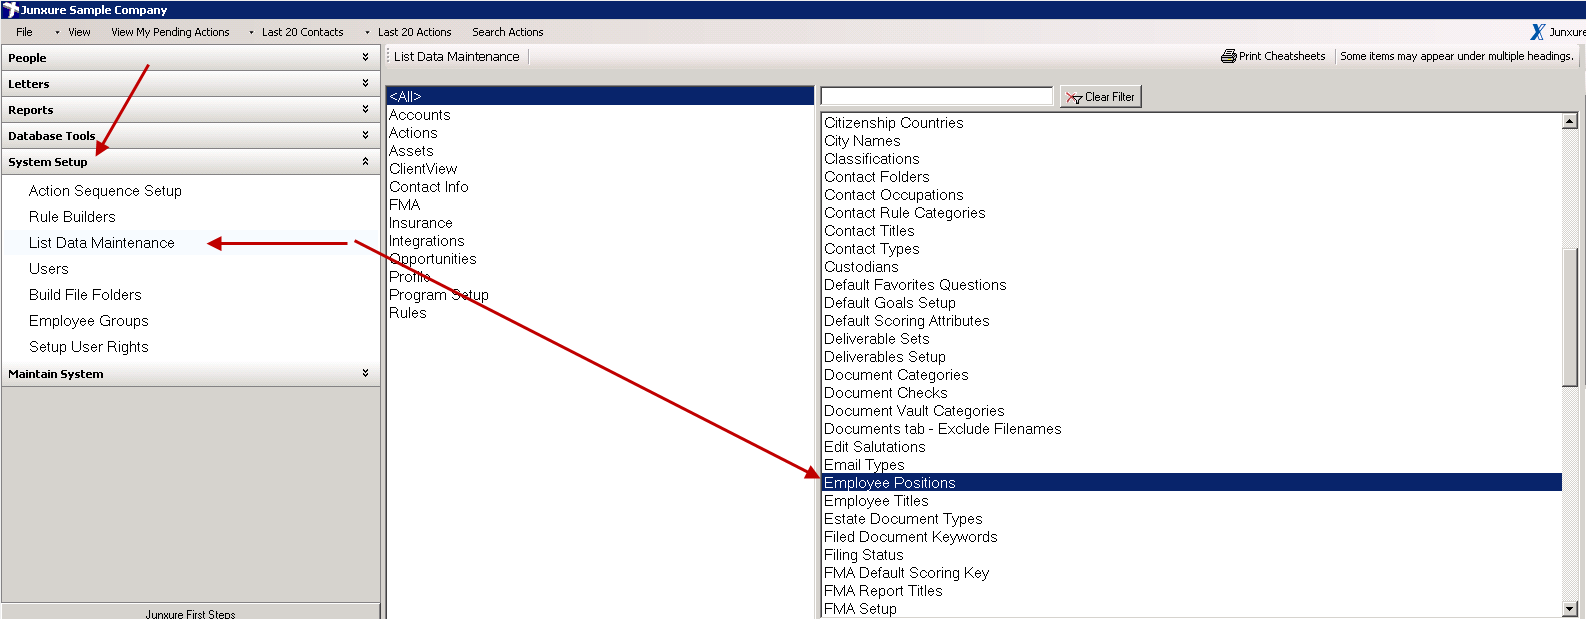Select Email Types
This screenshot has width=1586, height=619.
pyautogui.click(x=864, y=465)
